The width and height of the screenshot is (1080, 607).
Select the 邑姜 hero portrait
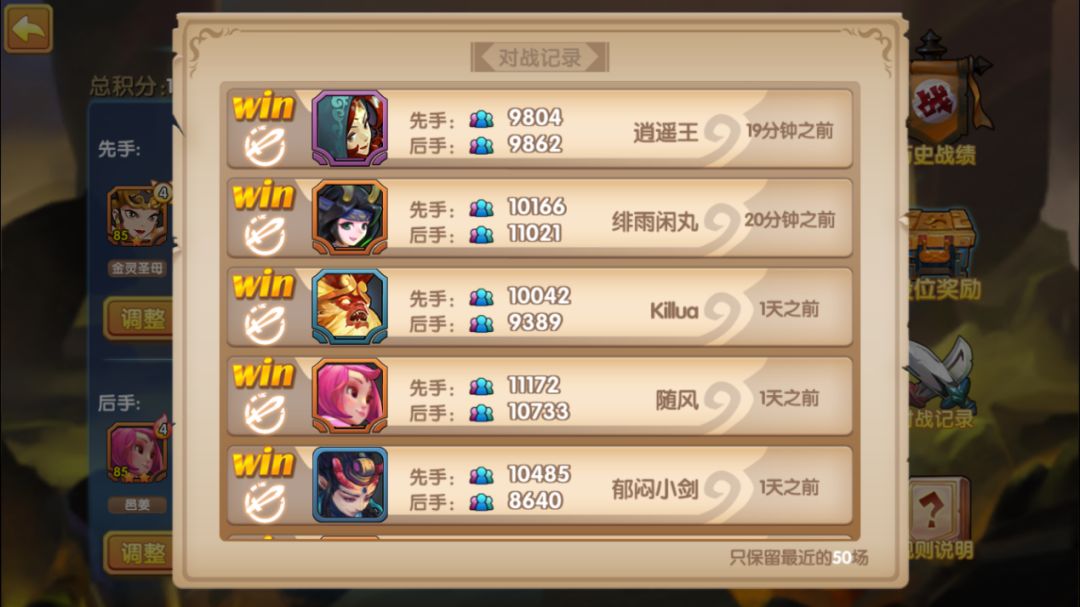tap(138, 451)
